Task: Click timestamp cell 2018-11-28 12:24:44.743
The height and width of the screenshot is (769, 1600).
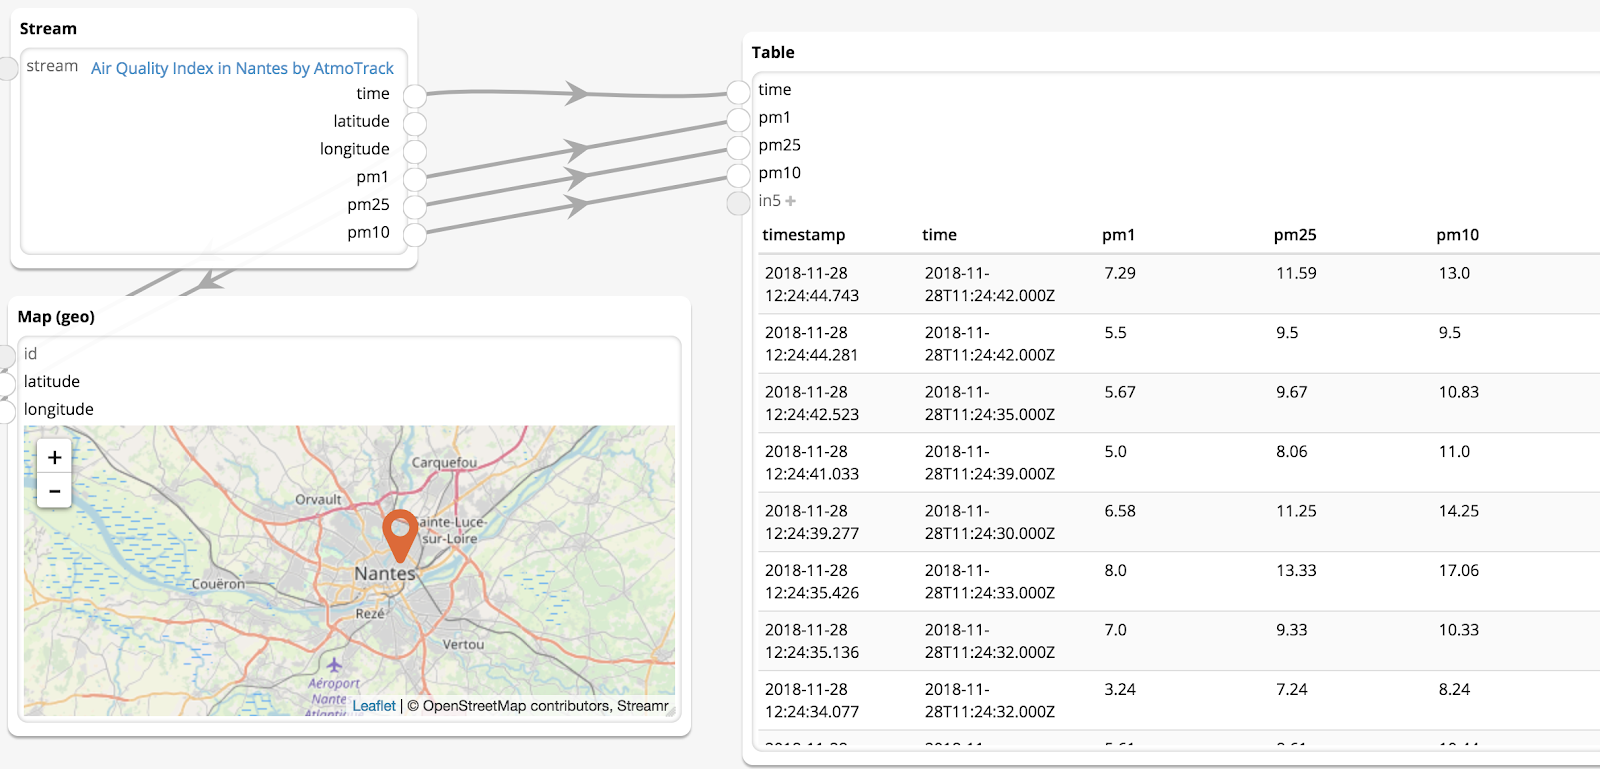Action: (x=812, y=284)
